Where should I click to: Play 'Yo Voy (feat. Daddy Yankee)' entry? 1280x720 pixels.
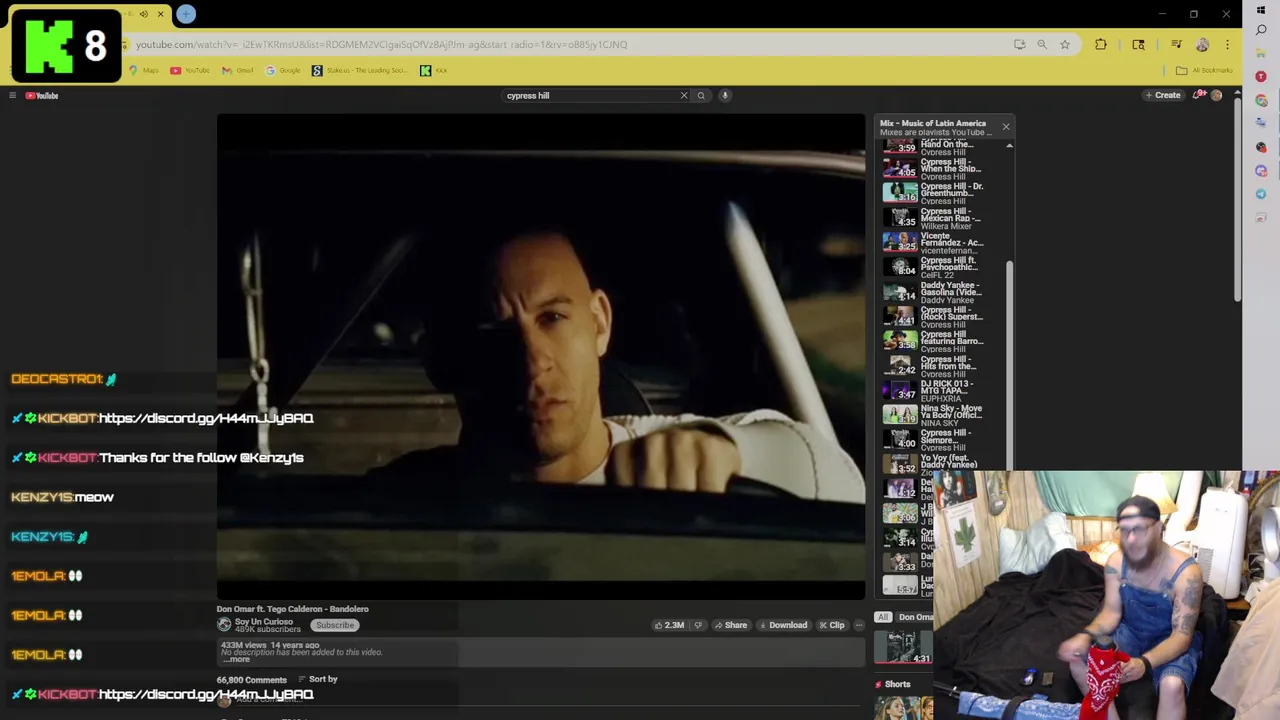(x=940, y=463)
